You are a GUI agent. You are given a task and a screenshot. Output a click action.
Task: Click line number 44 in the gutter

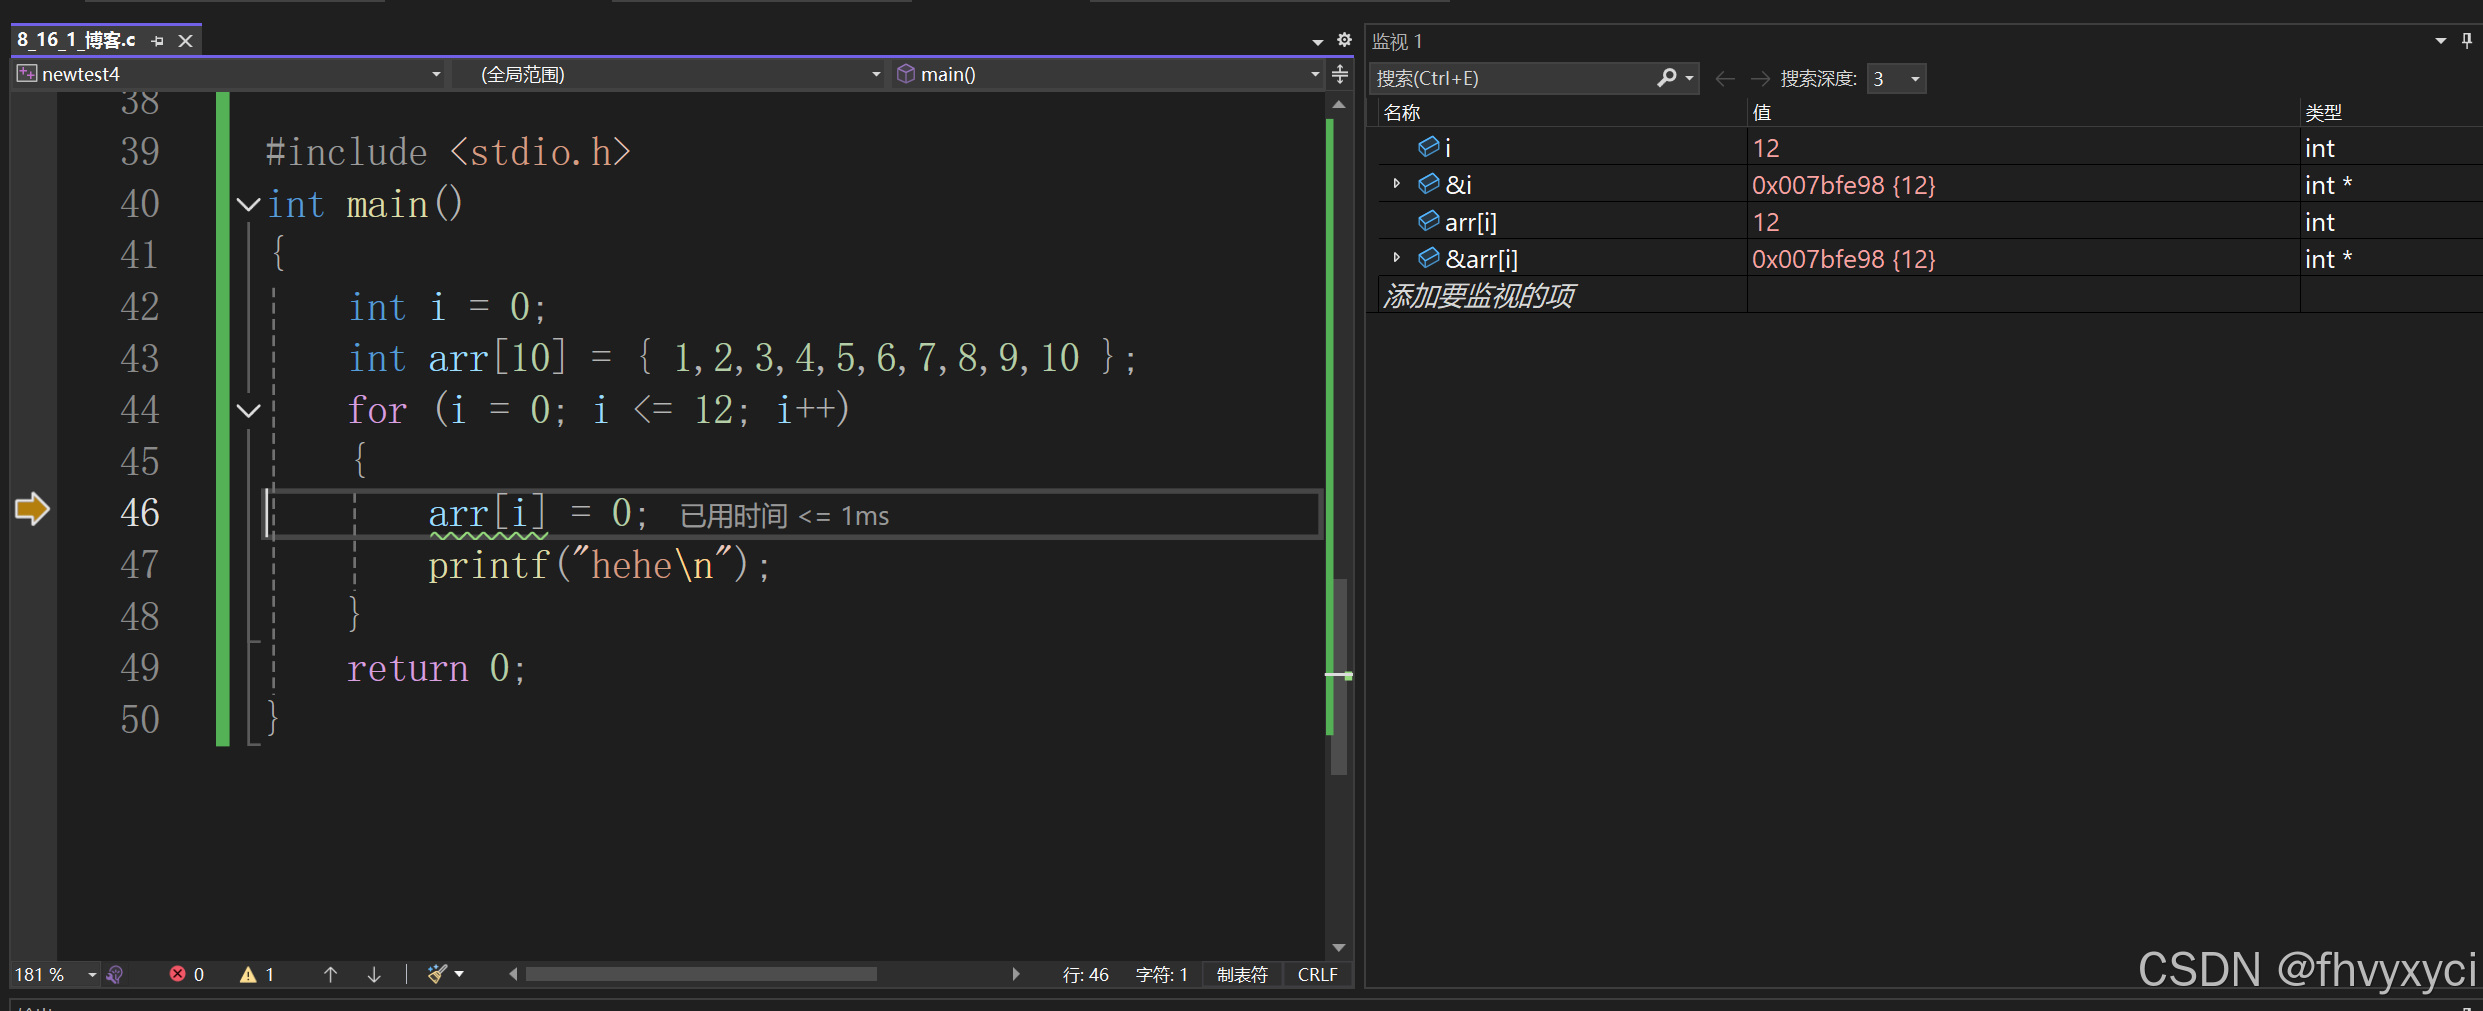[x=140, y=410]
